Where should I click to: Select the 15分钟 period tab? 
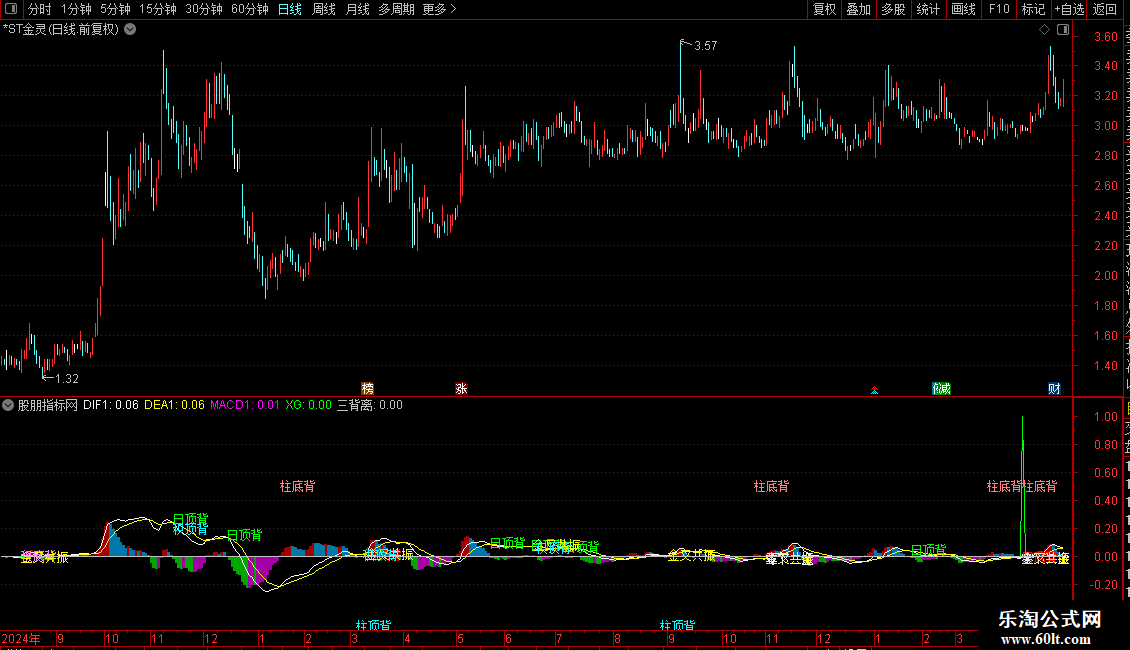coord(158,9)
